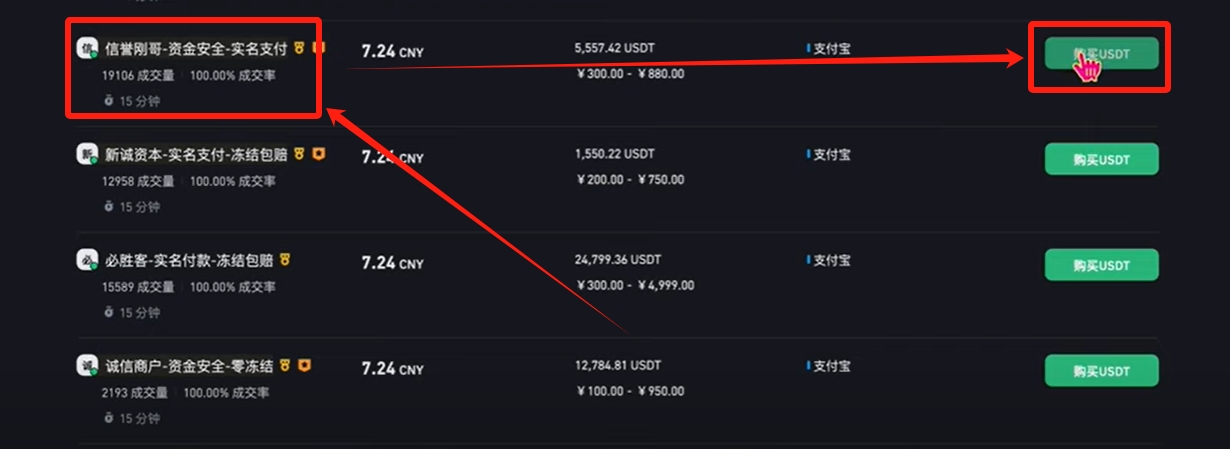
Task: Click yellow verified badge beside 信誉刚哥 name
Action: coord(299,48)
